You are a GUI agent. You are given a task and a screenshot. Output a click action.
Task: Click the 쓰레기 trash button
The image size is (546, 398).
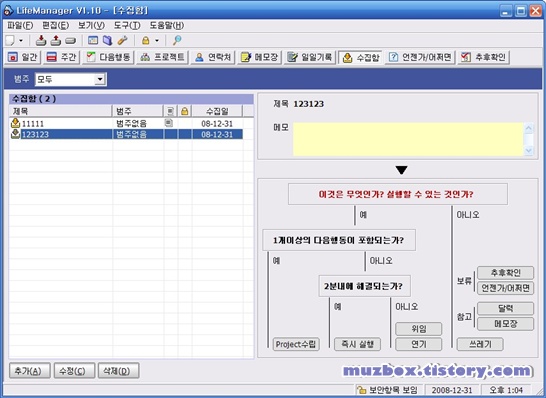tap(480, 344)
